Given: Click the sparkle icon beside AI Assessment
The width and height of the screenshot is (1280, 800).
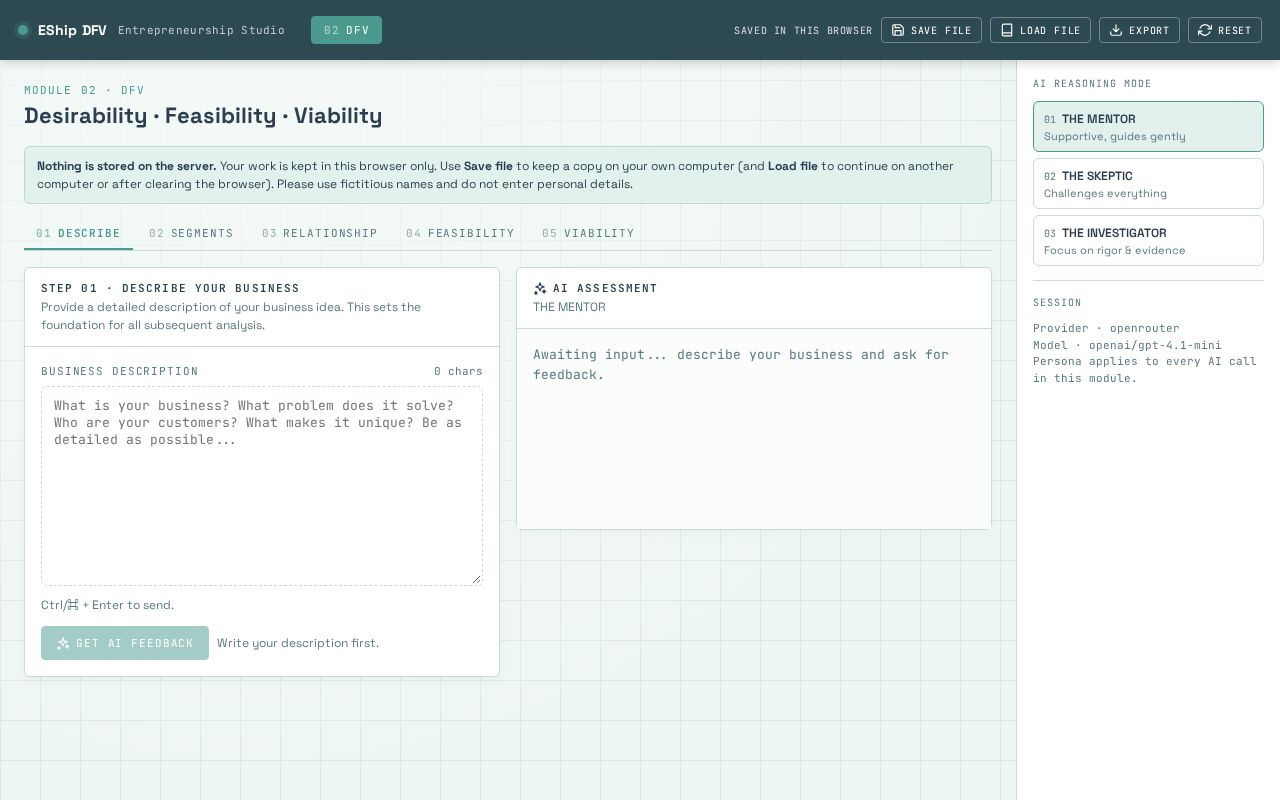Looking at the screenshot, I should (x=540, y=288).
